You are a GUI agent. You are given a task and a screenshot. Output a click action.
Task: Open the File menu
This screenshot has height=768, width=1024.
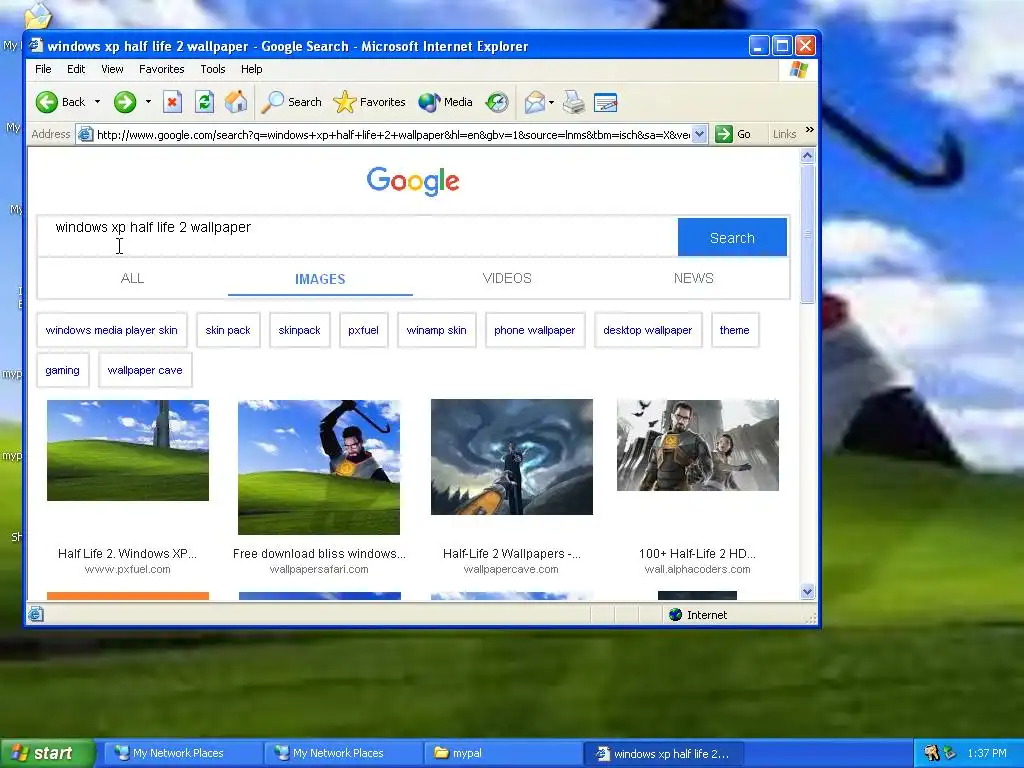[x=43, y=69]
